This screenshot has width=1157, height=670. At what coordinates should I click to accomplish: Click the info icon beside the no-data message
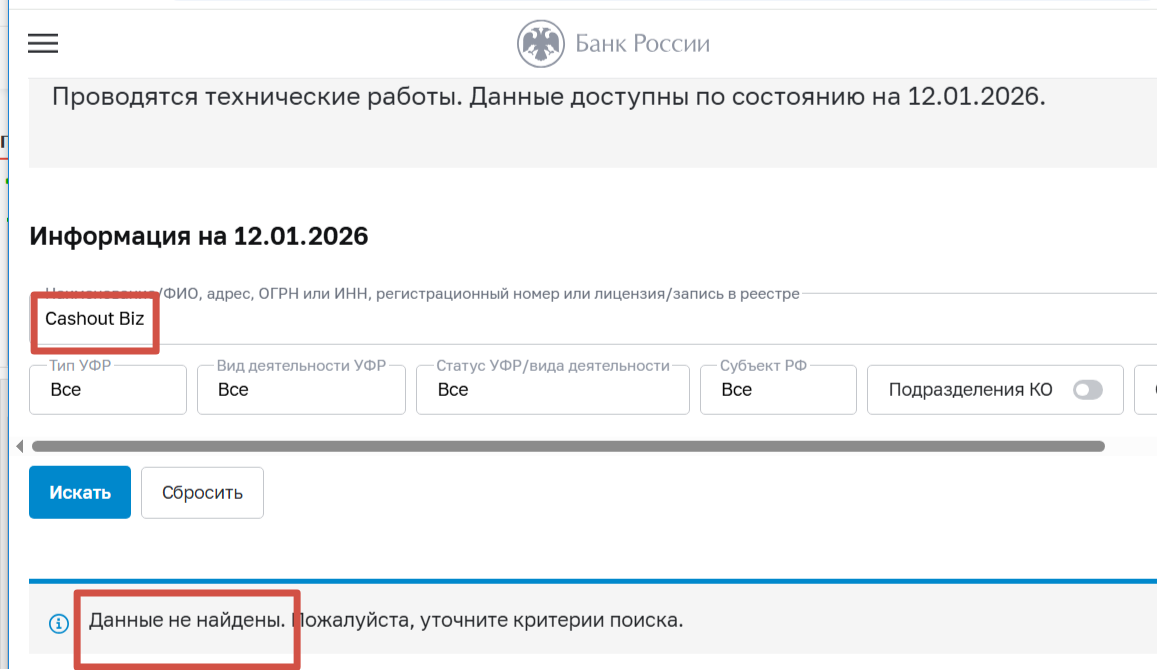pyautogui.click(x=59, y=623)
